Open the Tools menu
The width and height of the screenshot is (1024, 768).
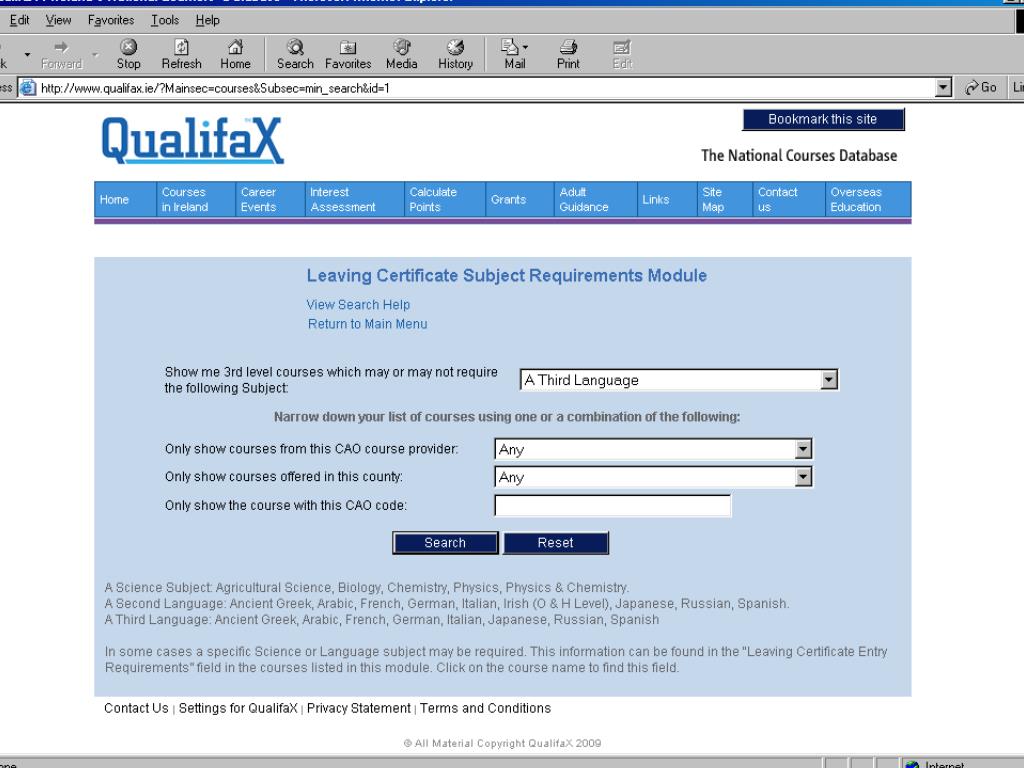coord(165,20)
